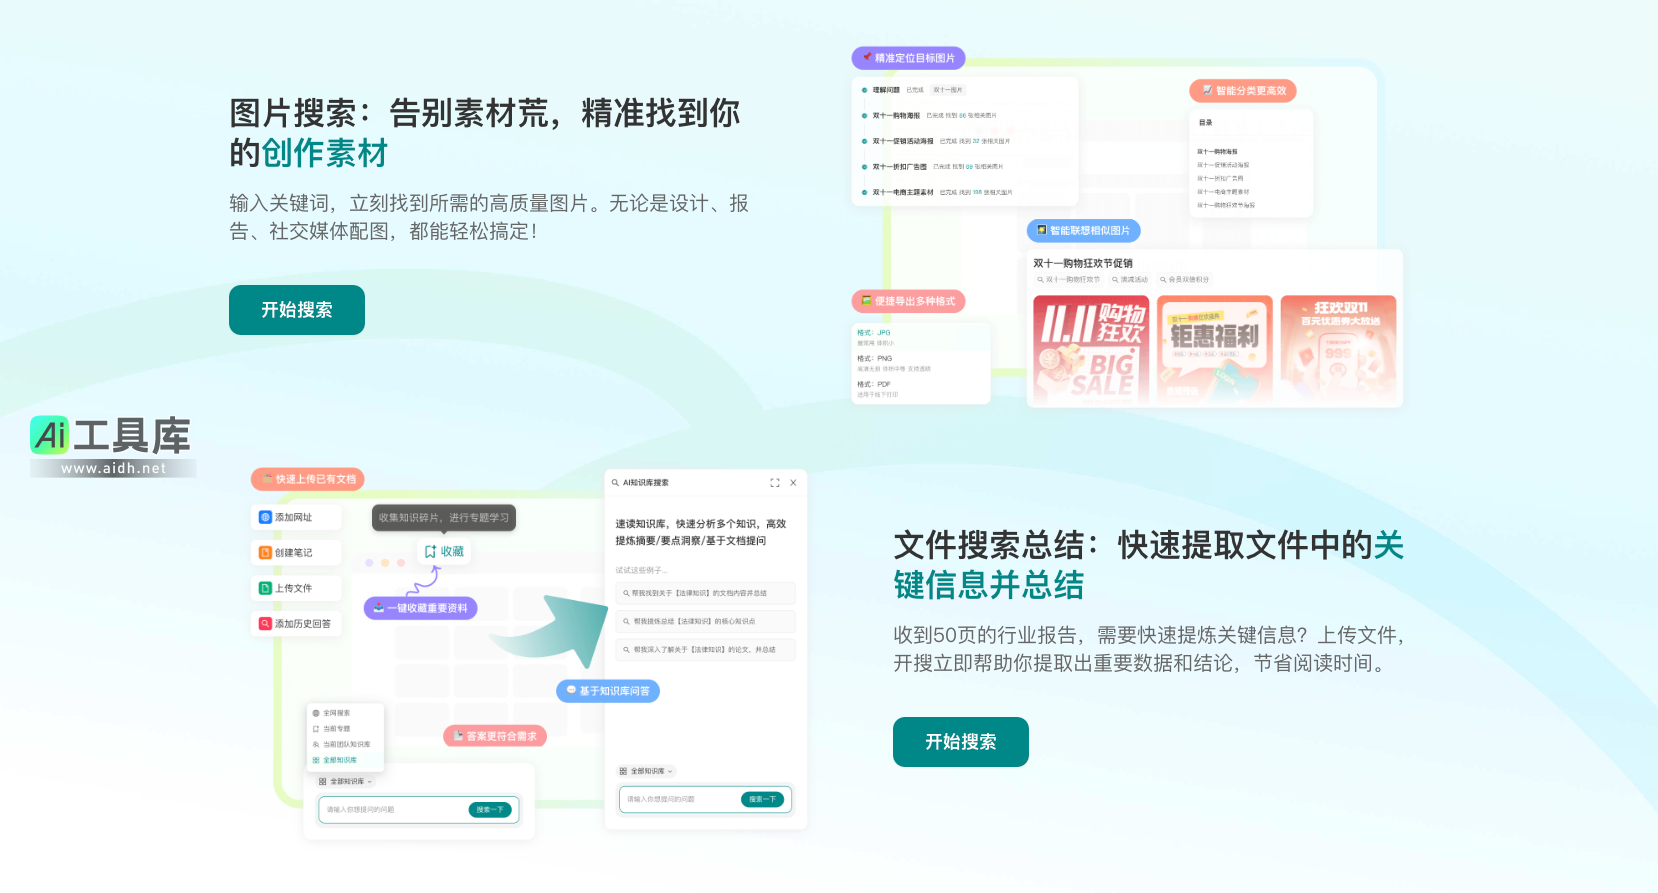Screen dimensions: 1658x893
Task: Click the red search icon beside 添加历史回答
Action: (265, 624)
